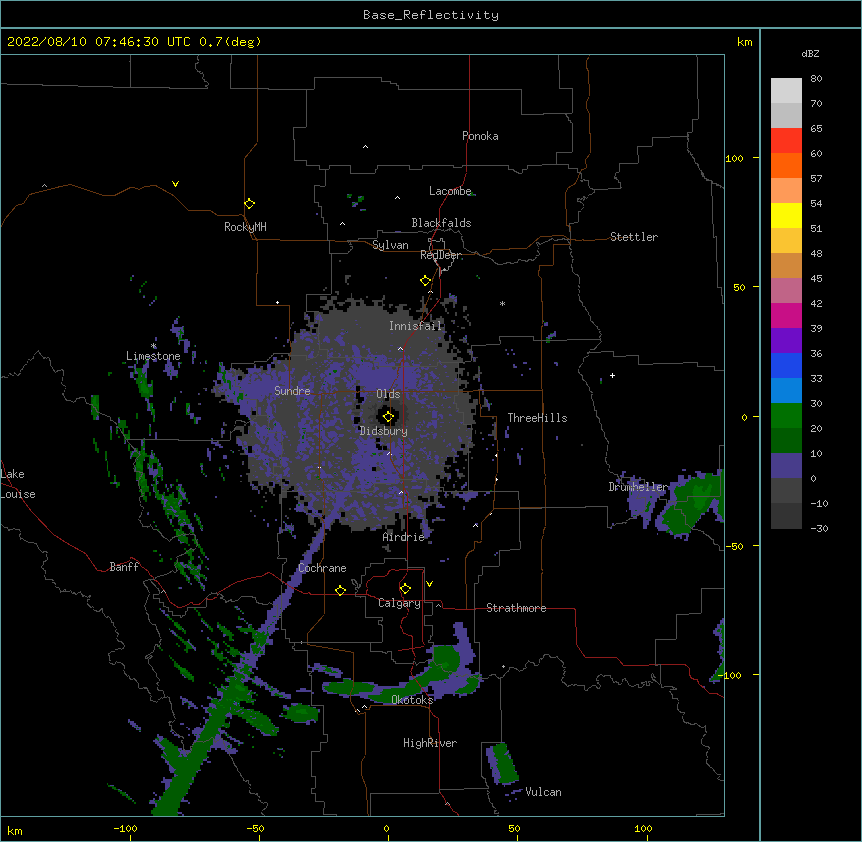
Task: Click the yellow marker west of Calgary
Action: tap(340, 590)
